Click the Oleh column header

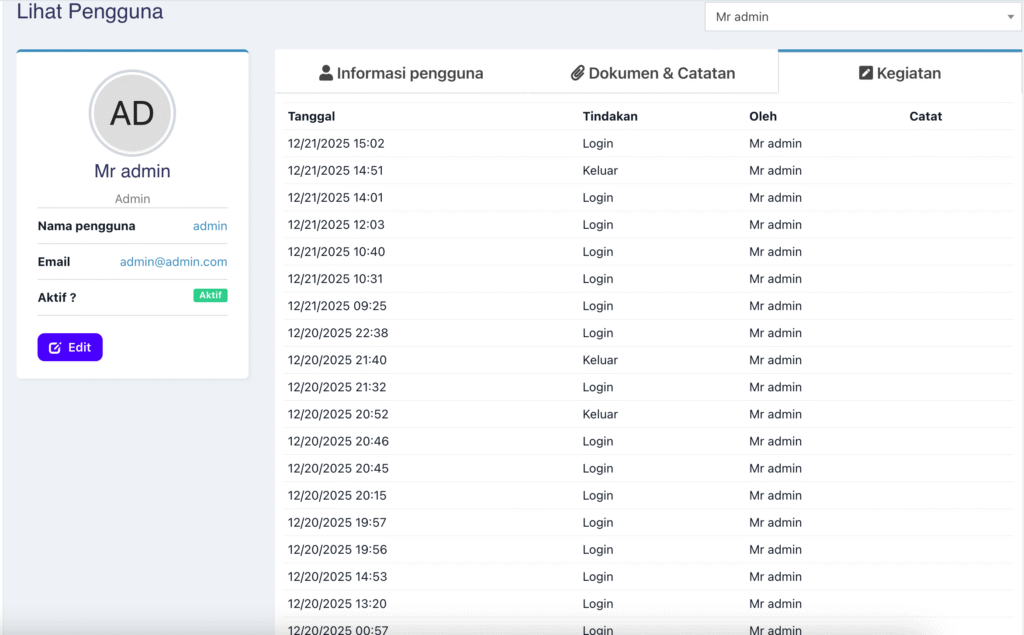pos(763,116)
